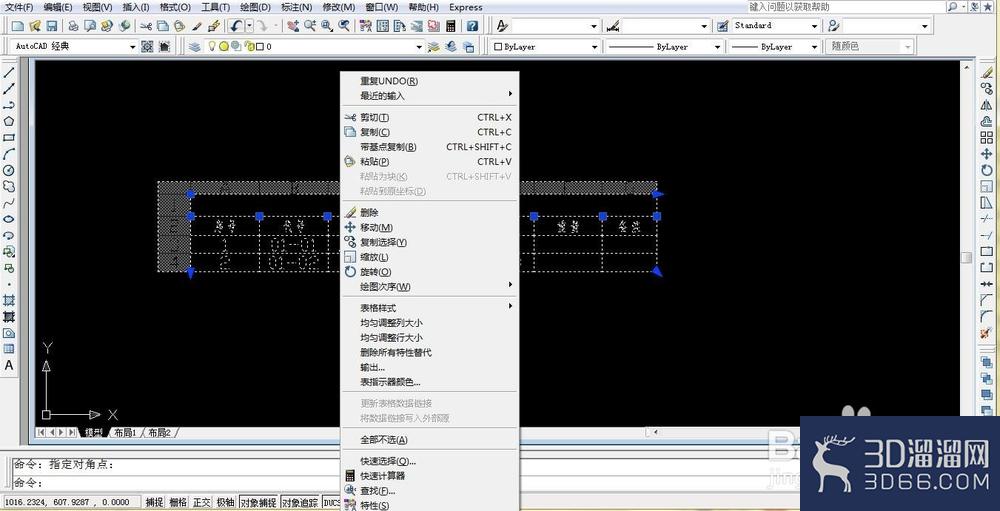This screenshot has width=1000, height=511.
Task: Choose 重复UNDO(R) in context menu
Action: click(x=430, y=81)
